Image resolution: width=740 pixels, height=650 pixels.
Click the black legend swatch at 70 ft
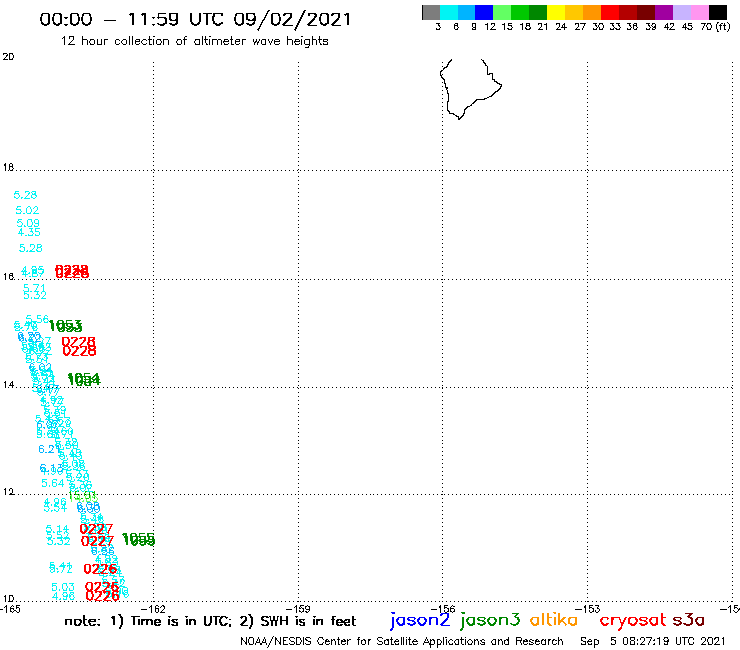[x=717, y=12]
